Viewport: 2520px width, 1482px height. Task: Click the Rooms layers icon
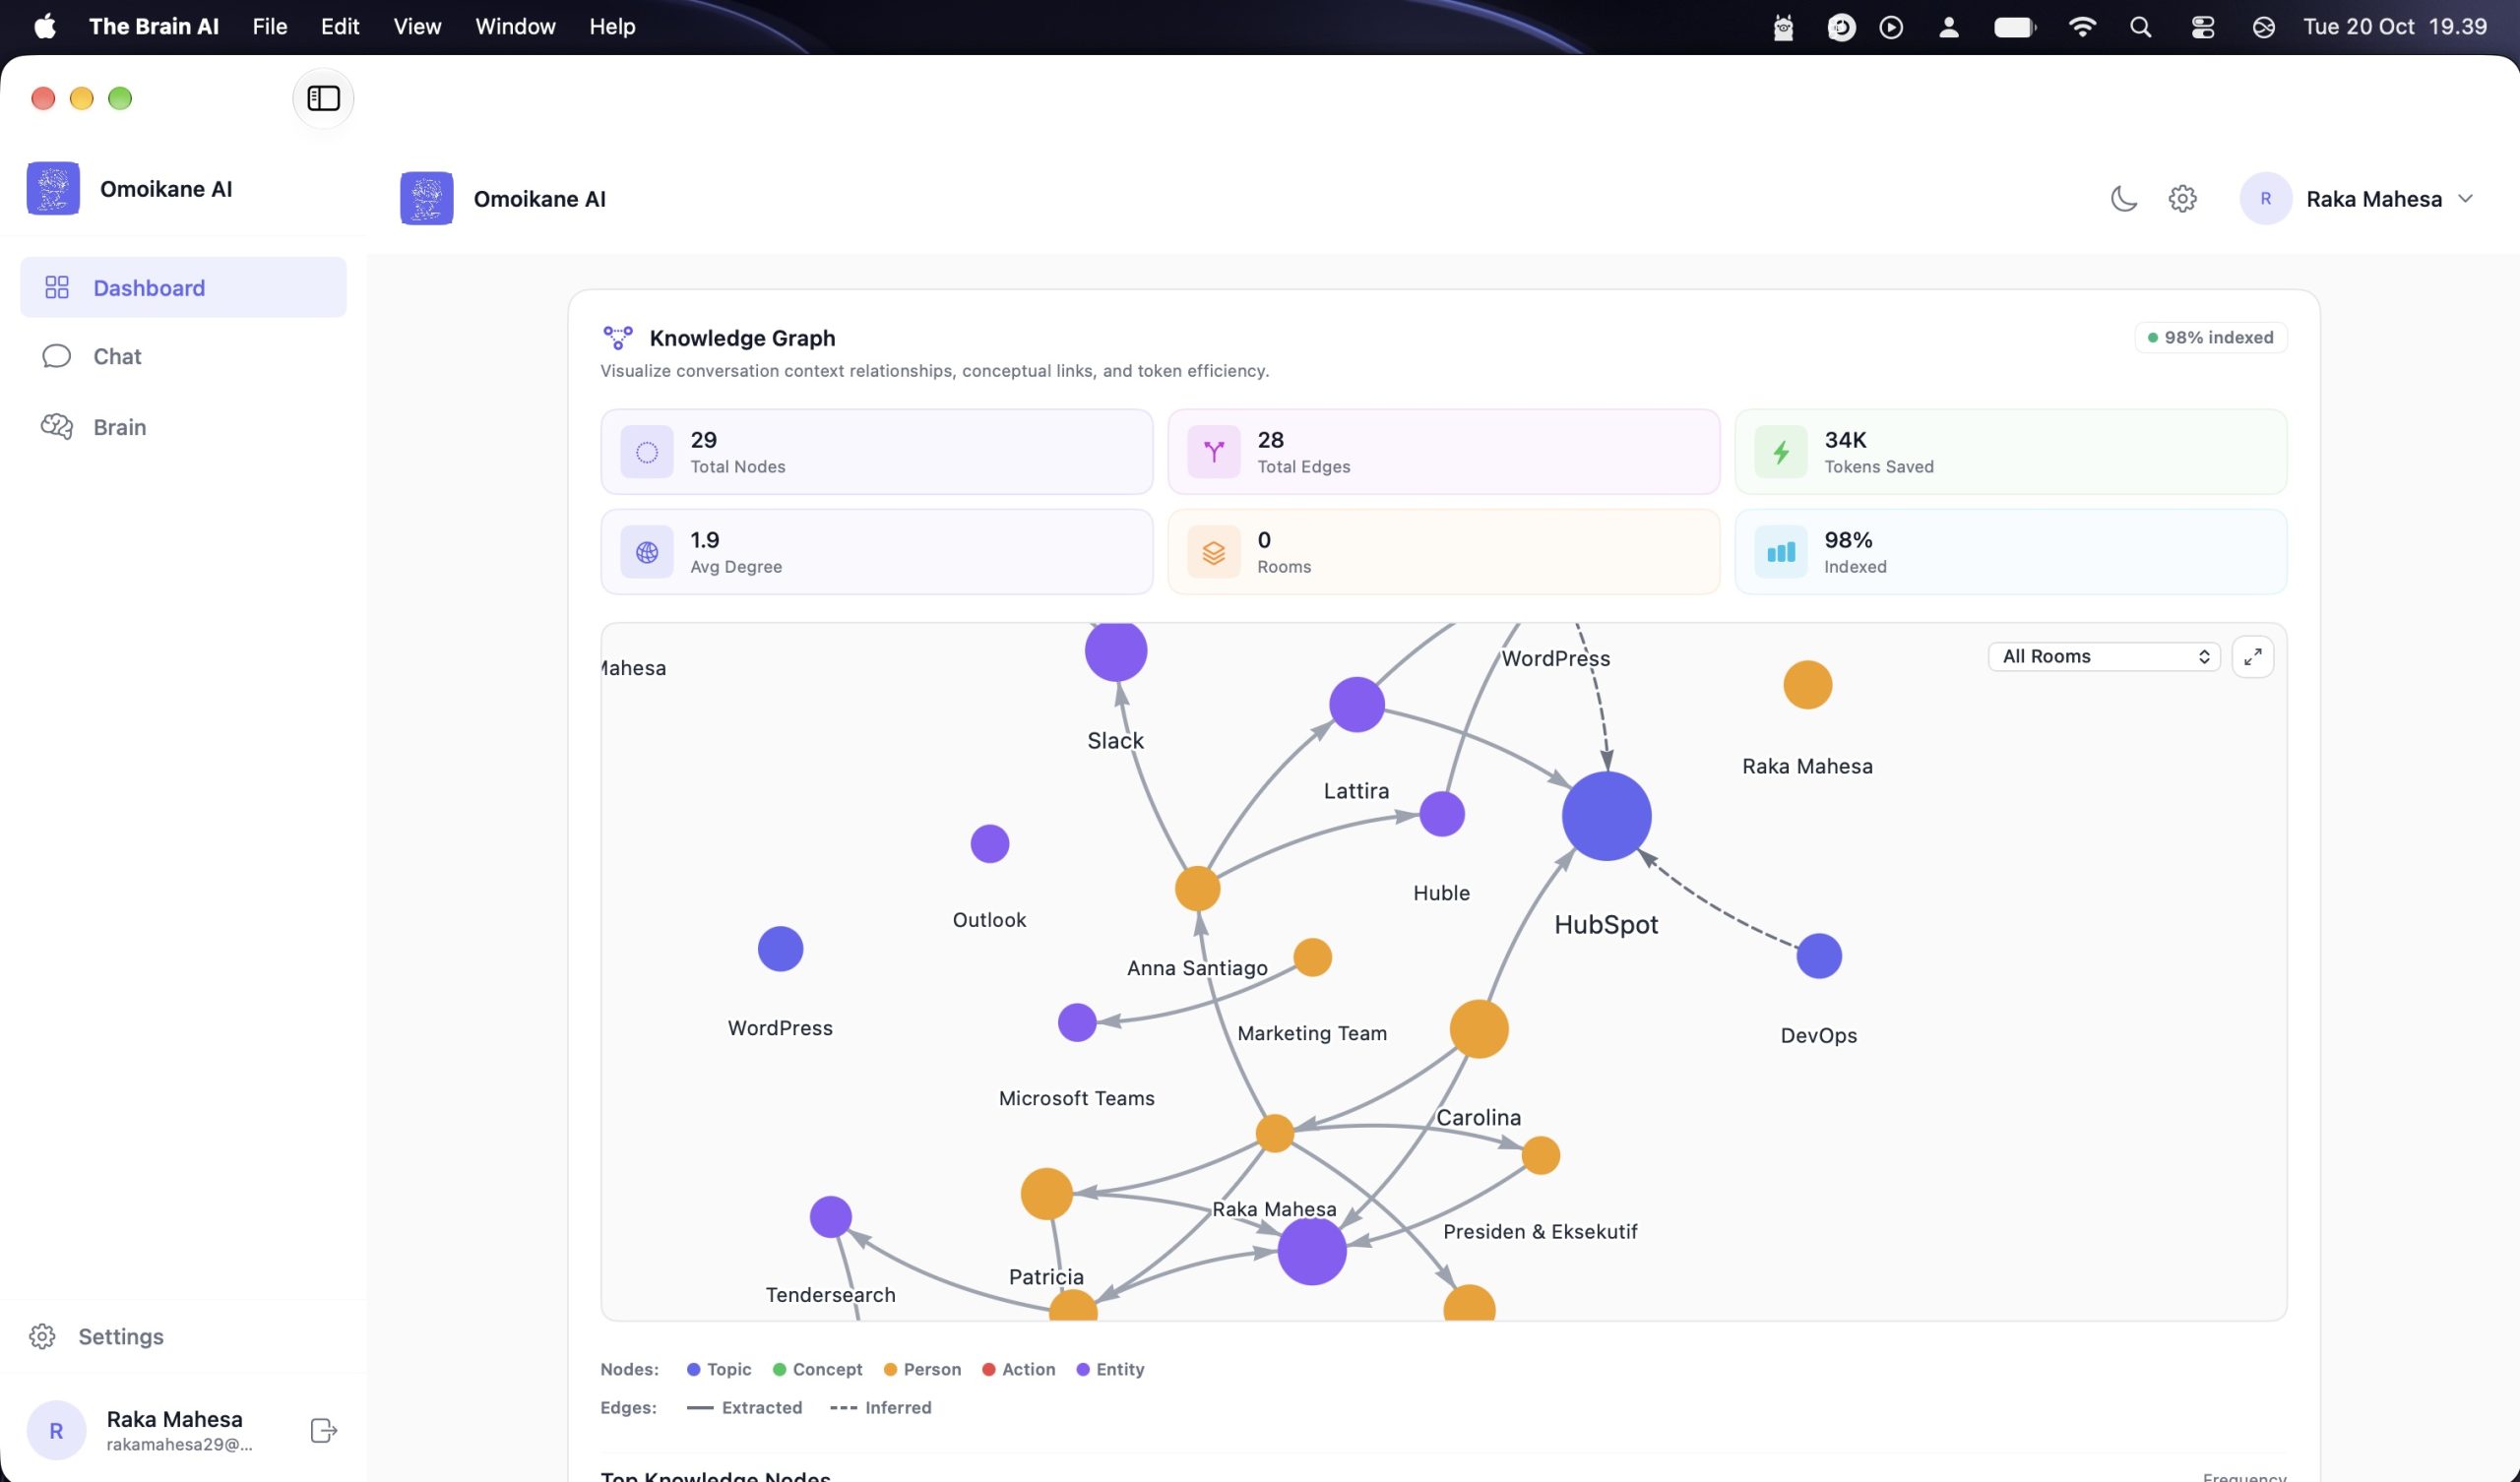1213,552
